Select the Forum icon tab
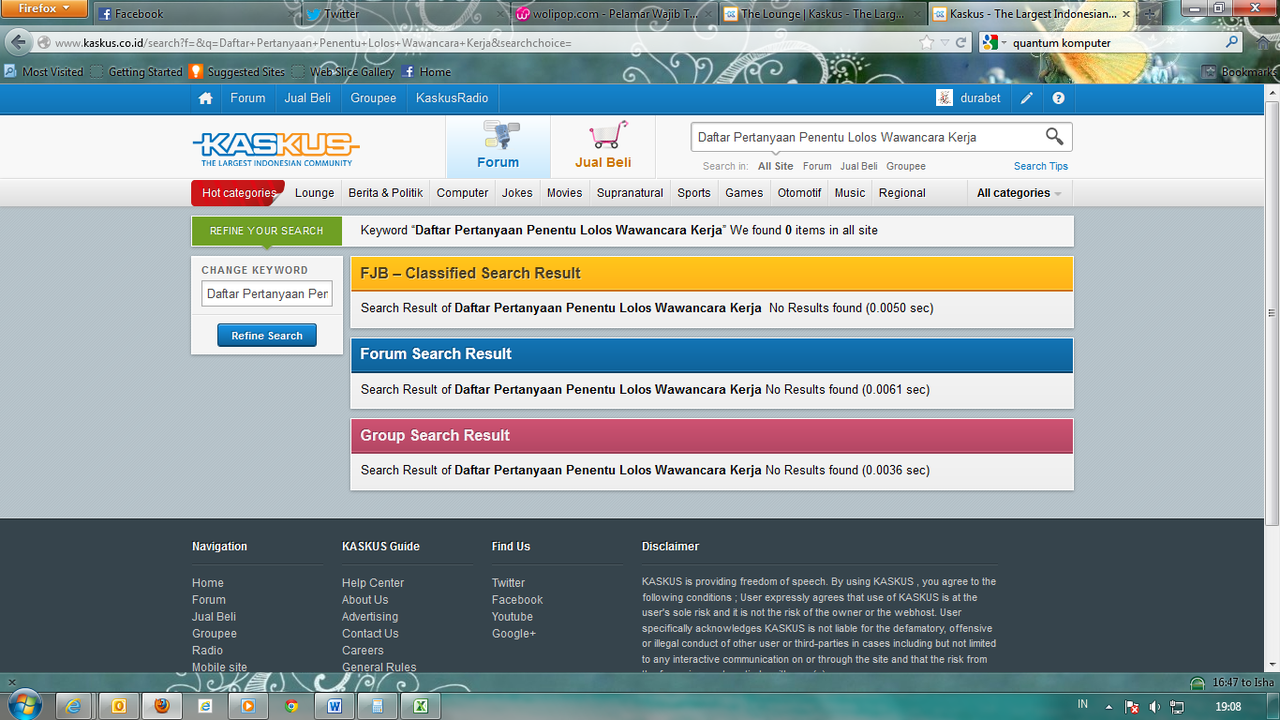The image size is (1280, 720). tap(498, 146)
